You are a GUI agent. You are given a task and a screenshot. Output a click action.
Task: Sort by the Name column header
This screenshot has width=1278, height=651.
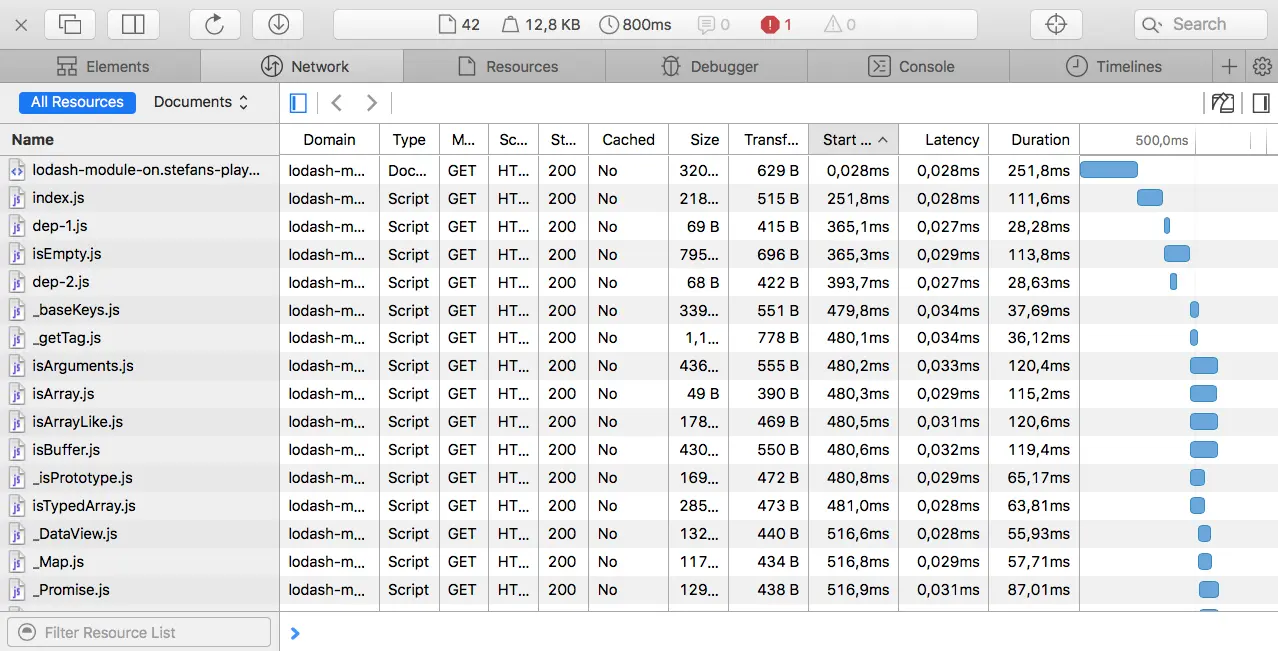pos(140,140)
